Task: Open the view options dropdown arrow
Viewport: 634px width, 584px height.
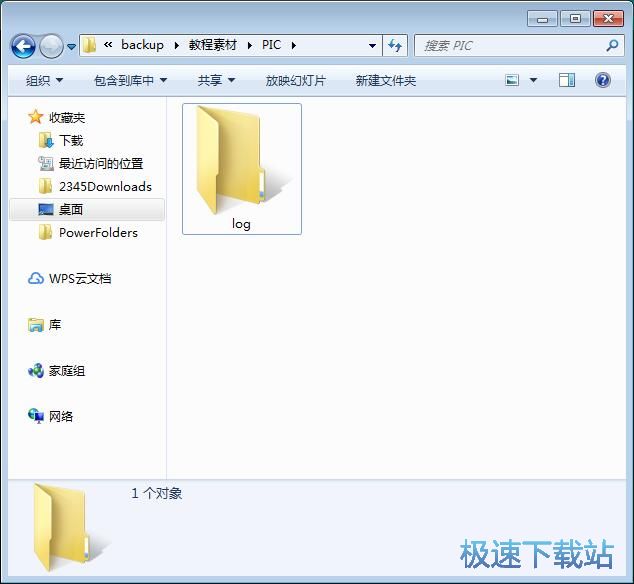Action: [533, 80]
